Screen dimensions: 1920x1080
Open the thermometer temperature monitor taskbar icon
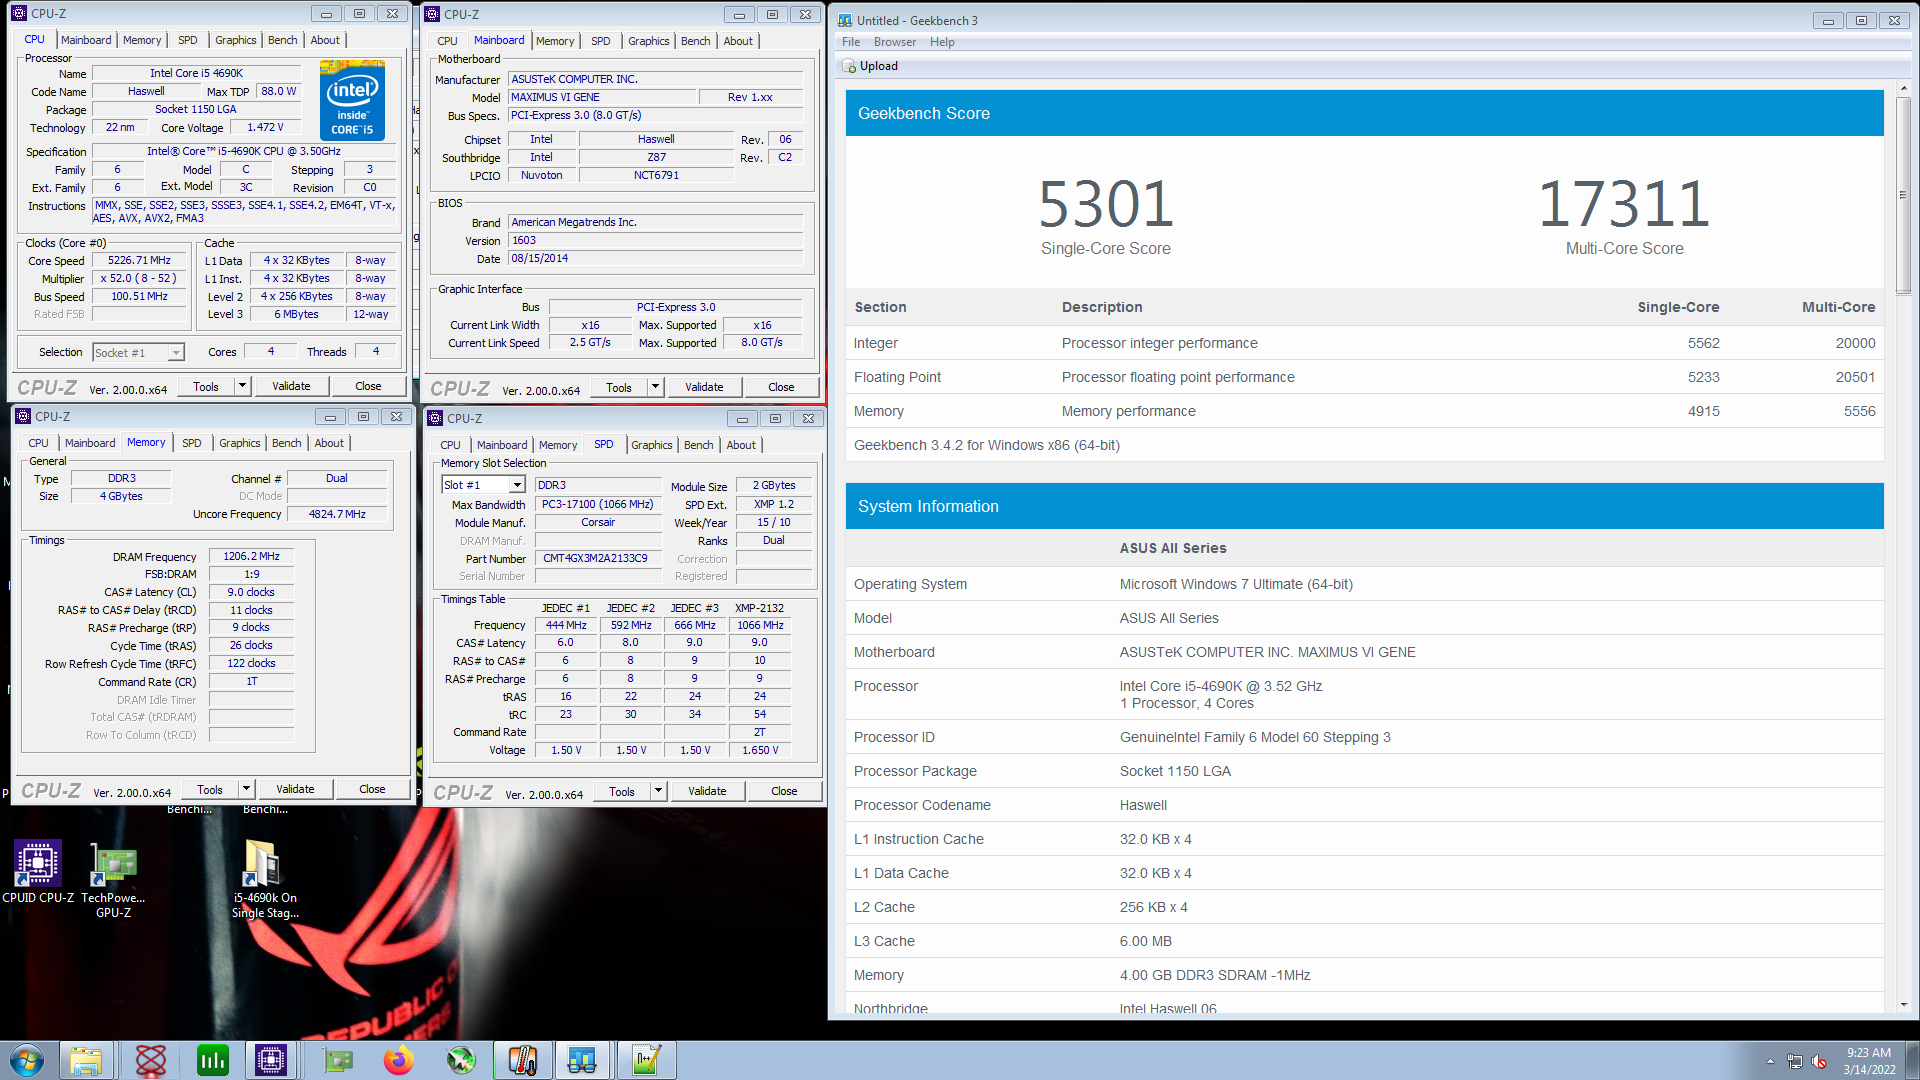tap(522, 1060)
